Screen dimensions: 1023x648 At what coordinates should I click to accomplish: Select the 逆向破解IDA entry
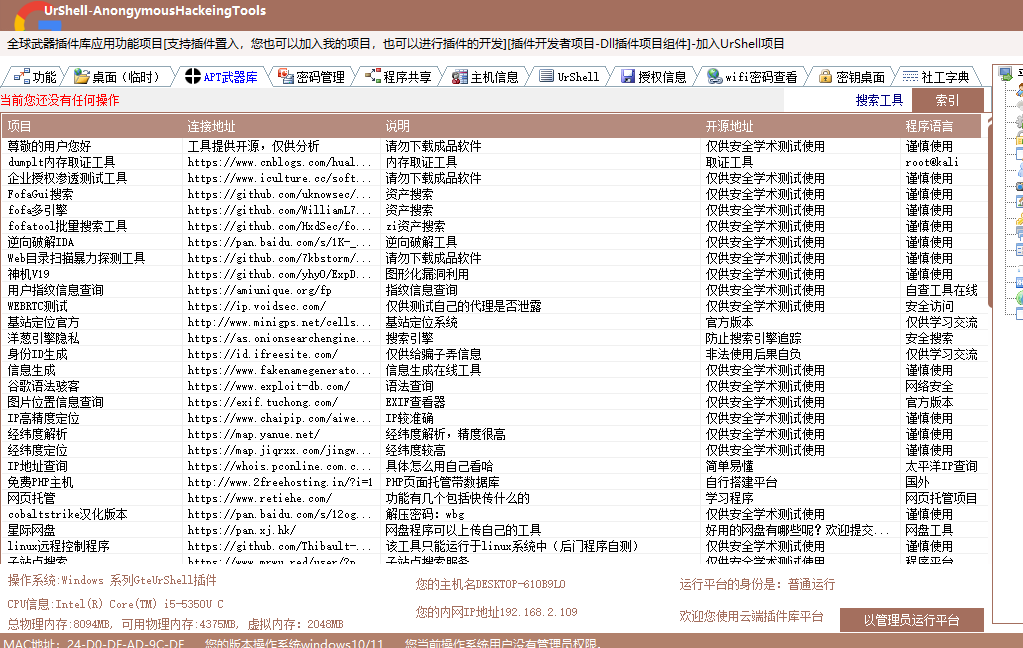[x=494, y=242]
